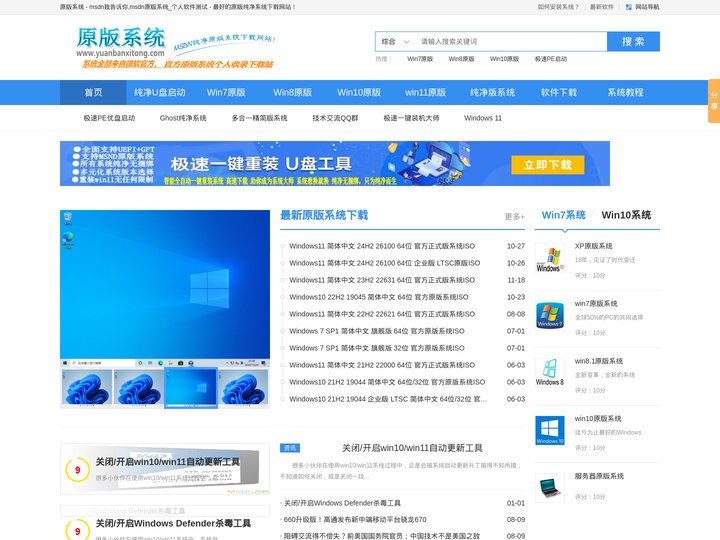Viewport: 720px width, 540px height.
Task: Open the 最新软件 top link
Action: pos(602,7)
